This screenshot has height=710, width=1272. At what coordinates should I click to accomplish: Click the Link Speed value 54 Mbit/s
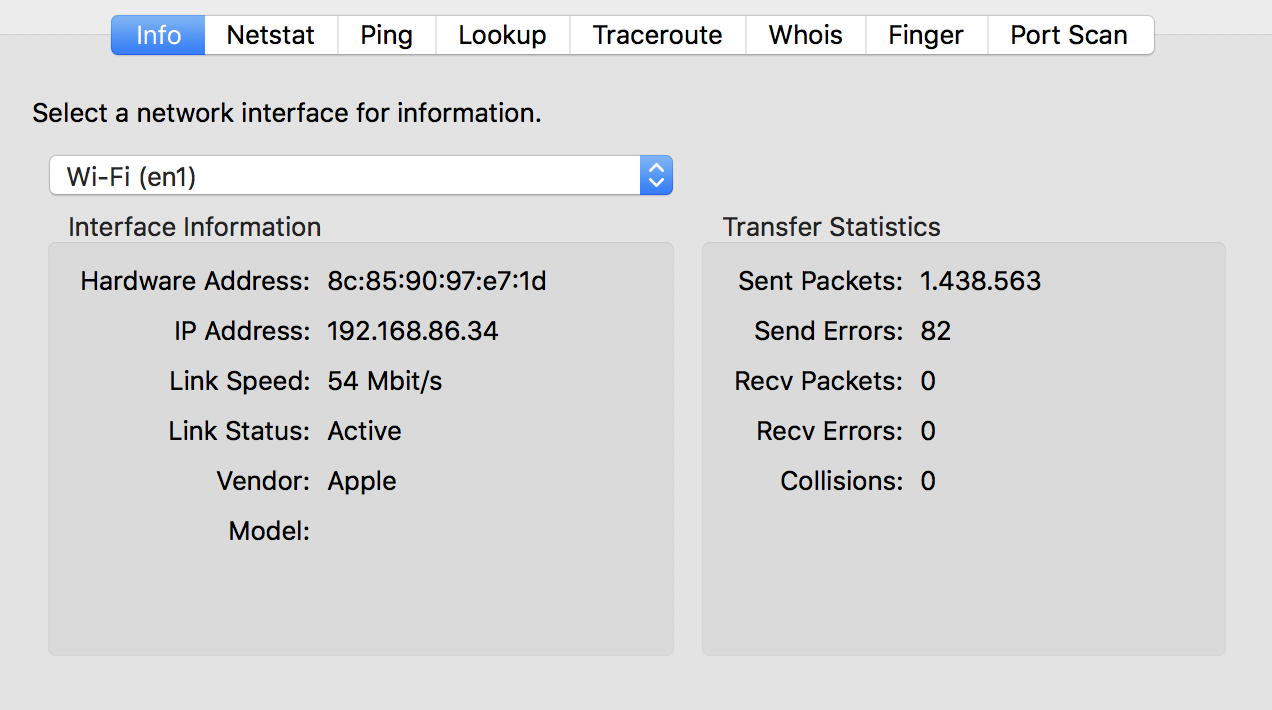tap(384, 381)
